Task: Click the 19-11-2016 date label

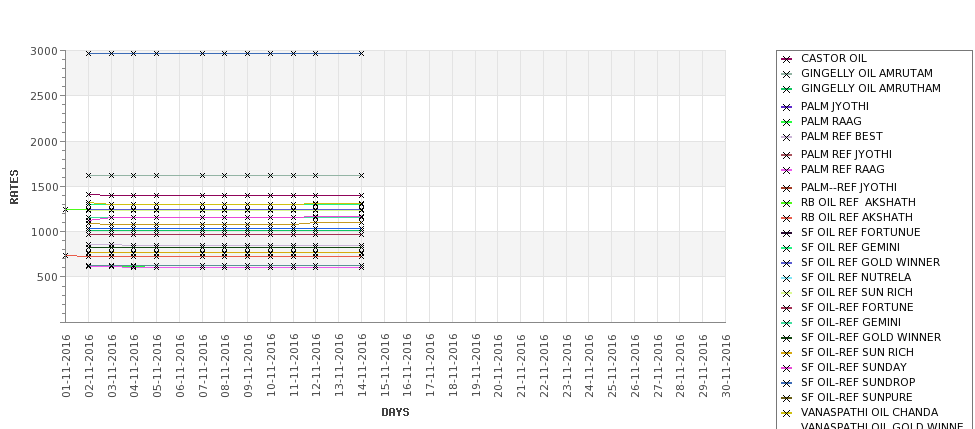Action: [476, 366]
